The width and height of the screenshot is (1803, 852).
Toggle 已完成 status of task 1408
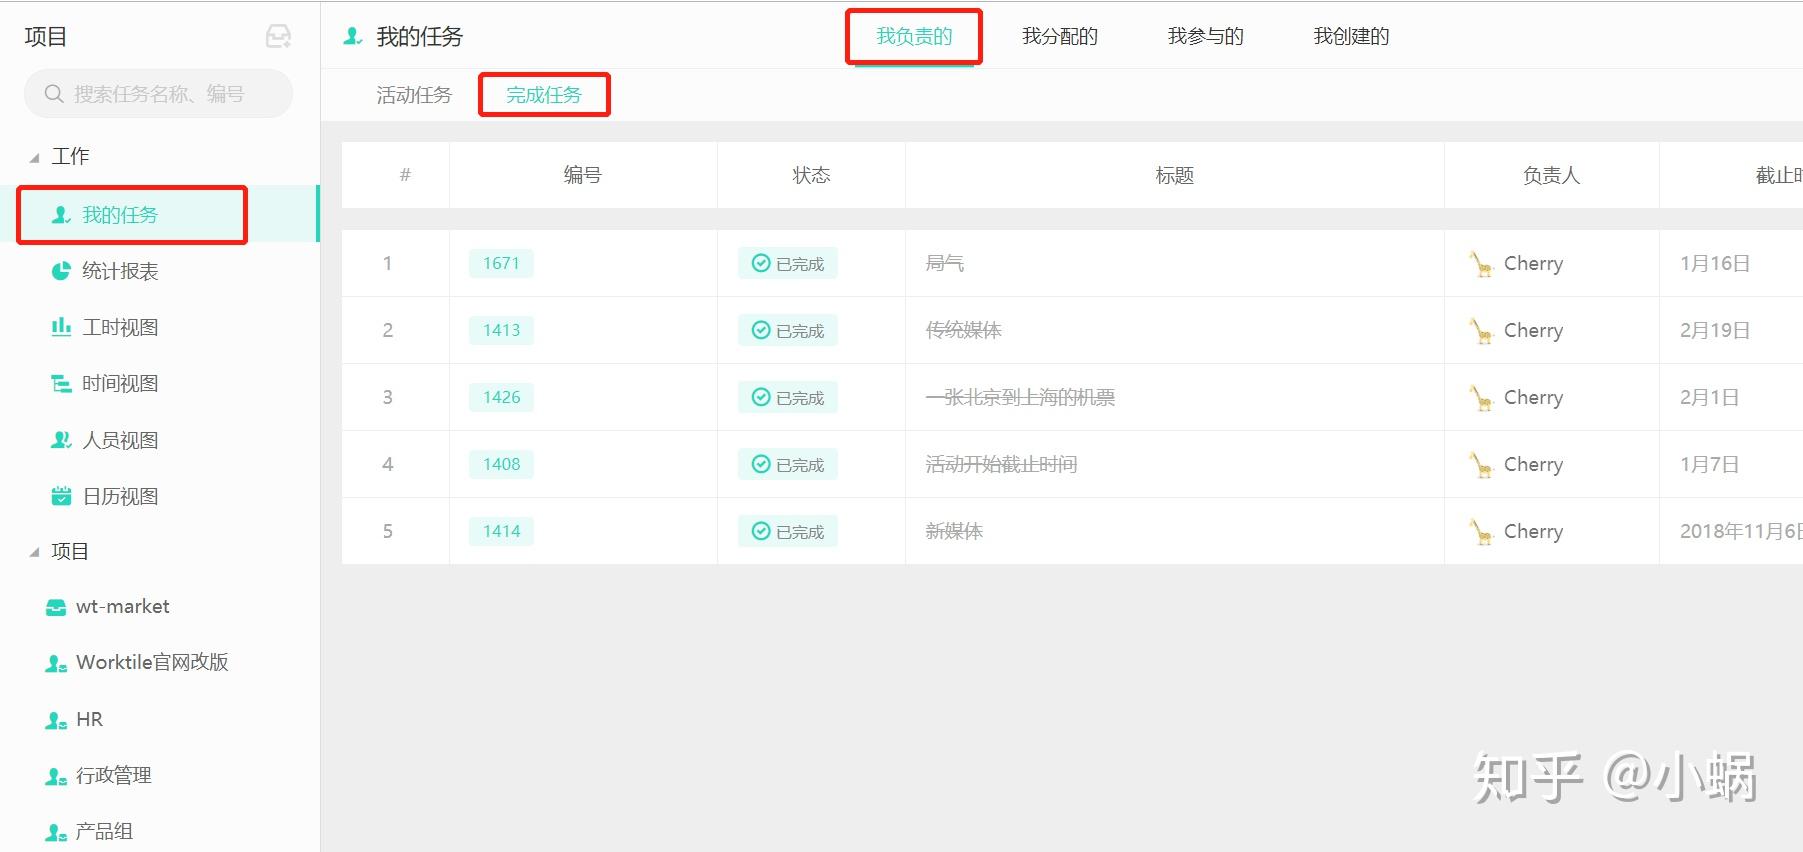click(788, 464)
